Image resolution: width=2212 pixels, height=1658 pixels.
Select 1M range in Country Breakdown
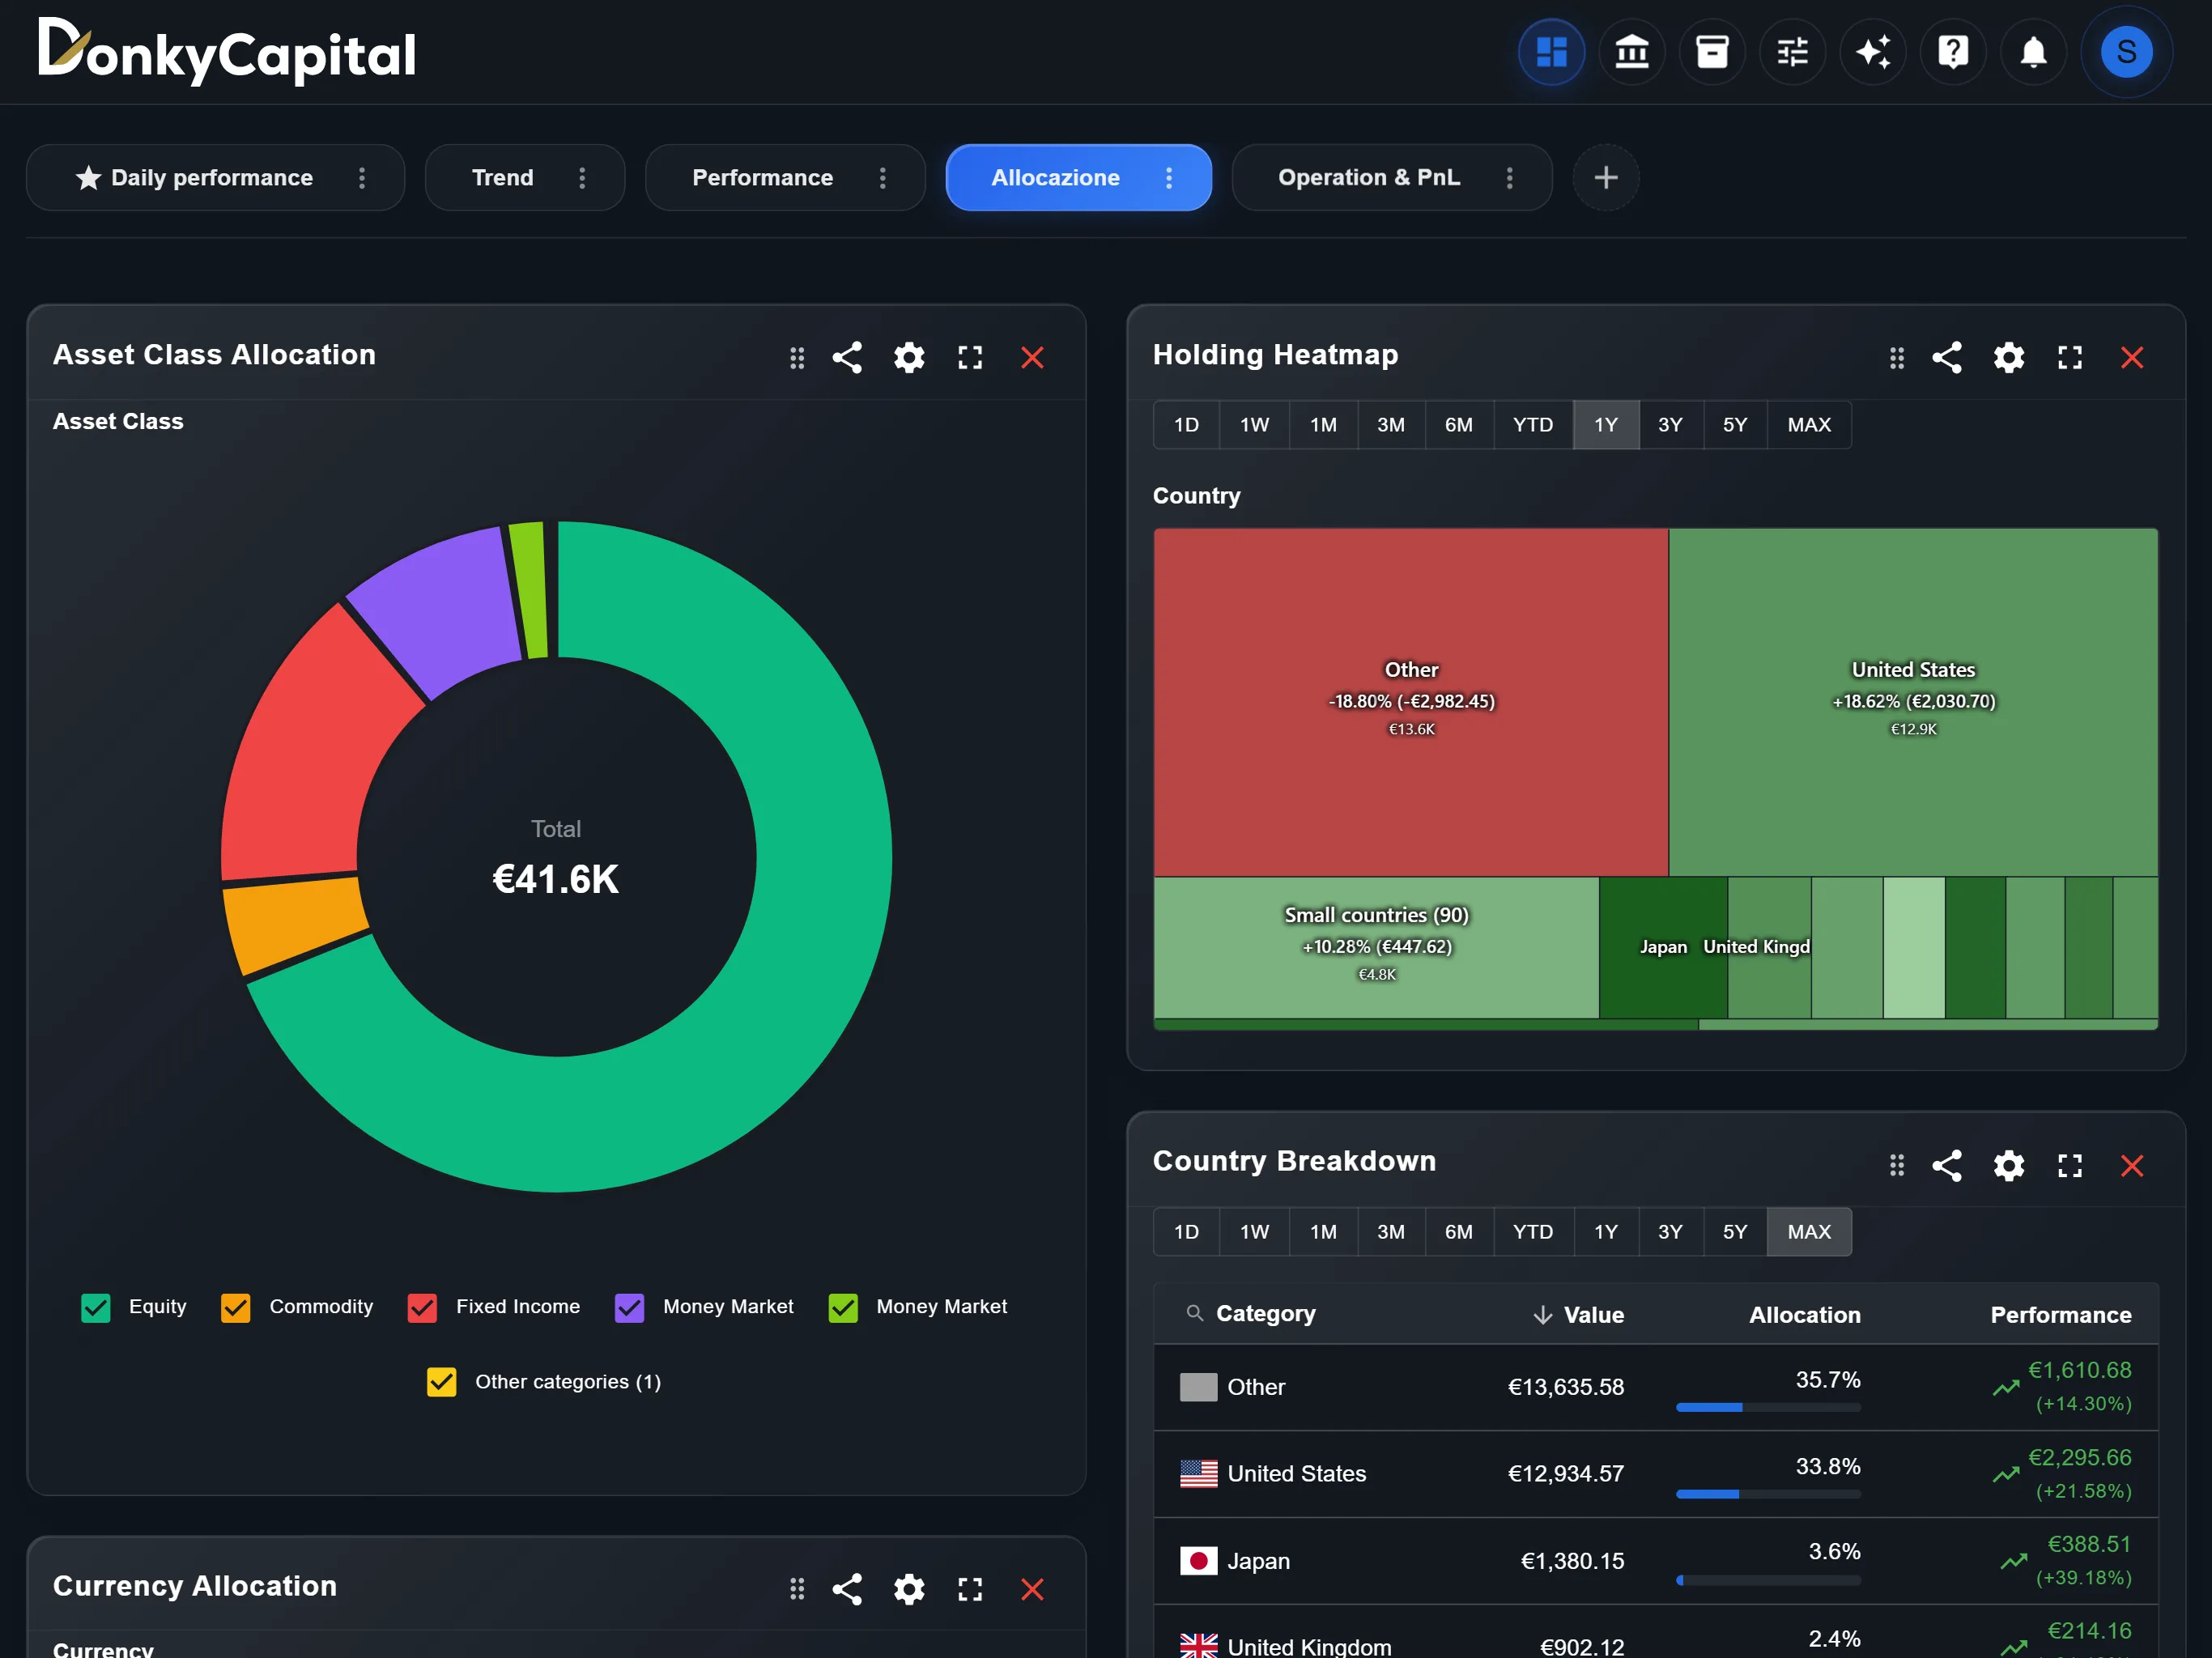[x=1323, y=1232]
